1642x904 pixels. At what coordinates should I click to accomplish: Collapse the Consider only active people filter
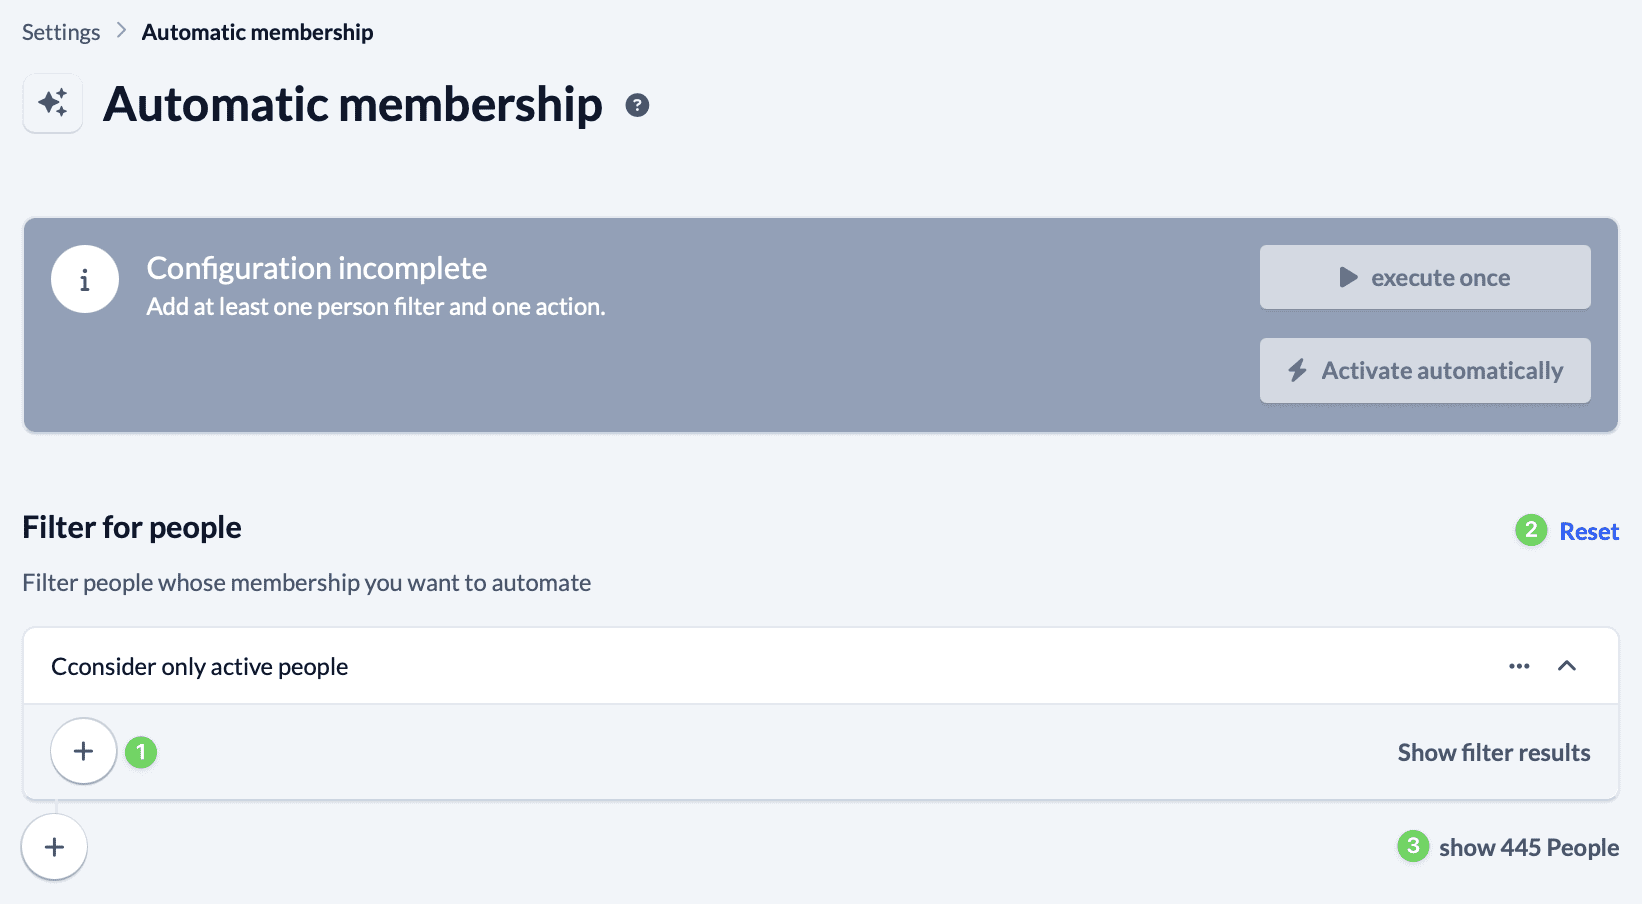(1567, 666)
